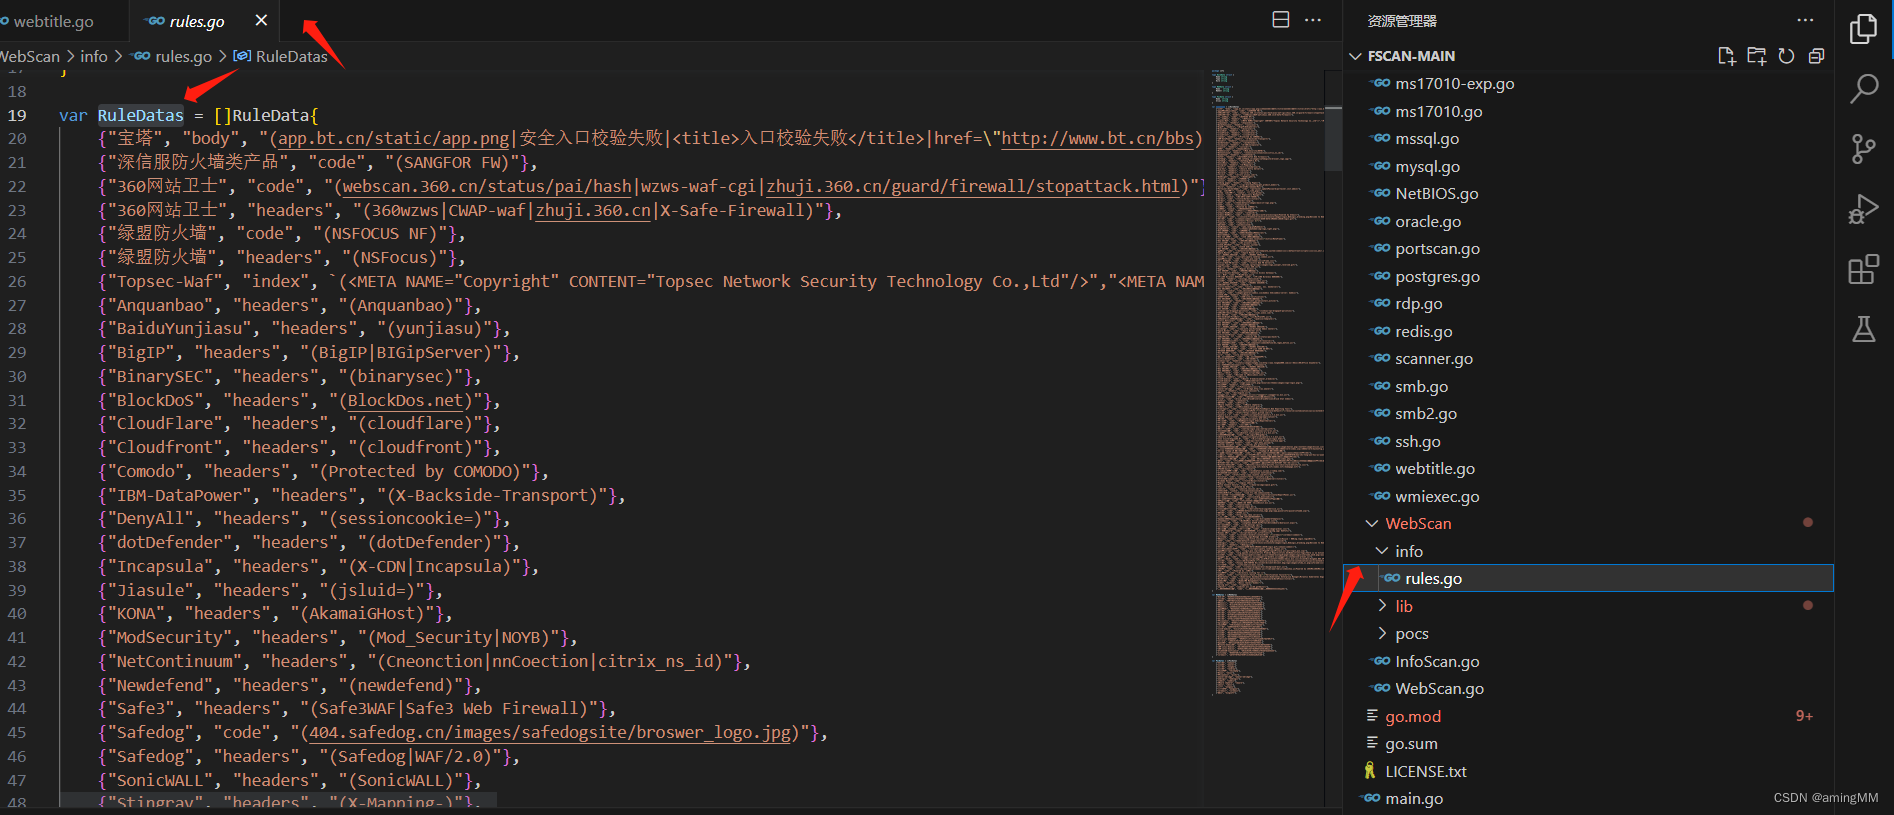Open mysql.go in the explorer

click(1427, 166)
